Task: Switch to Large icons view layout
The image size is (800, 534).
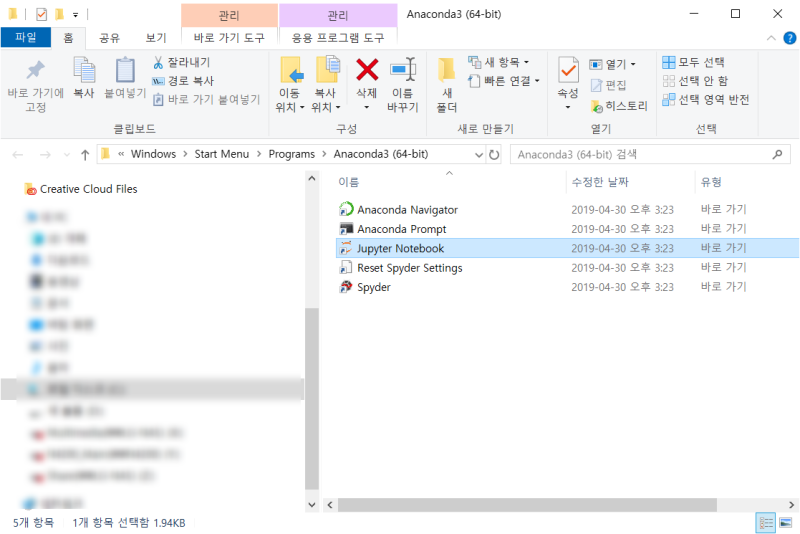Action: coord(786,523)
